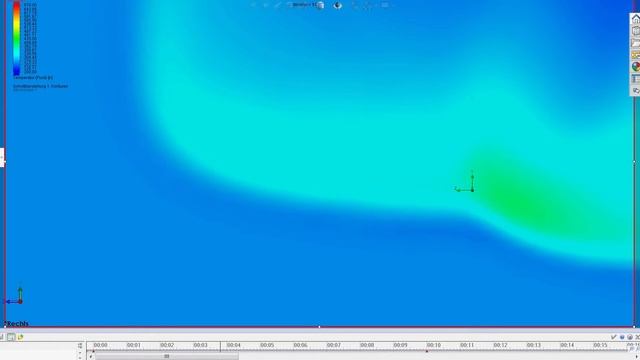Click the square icon beside yellow key icon

coord(11,337)
